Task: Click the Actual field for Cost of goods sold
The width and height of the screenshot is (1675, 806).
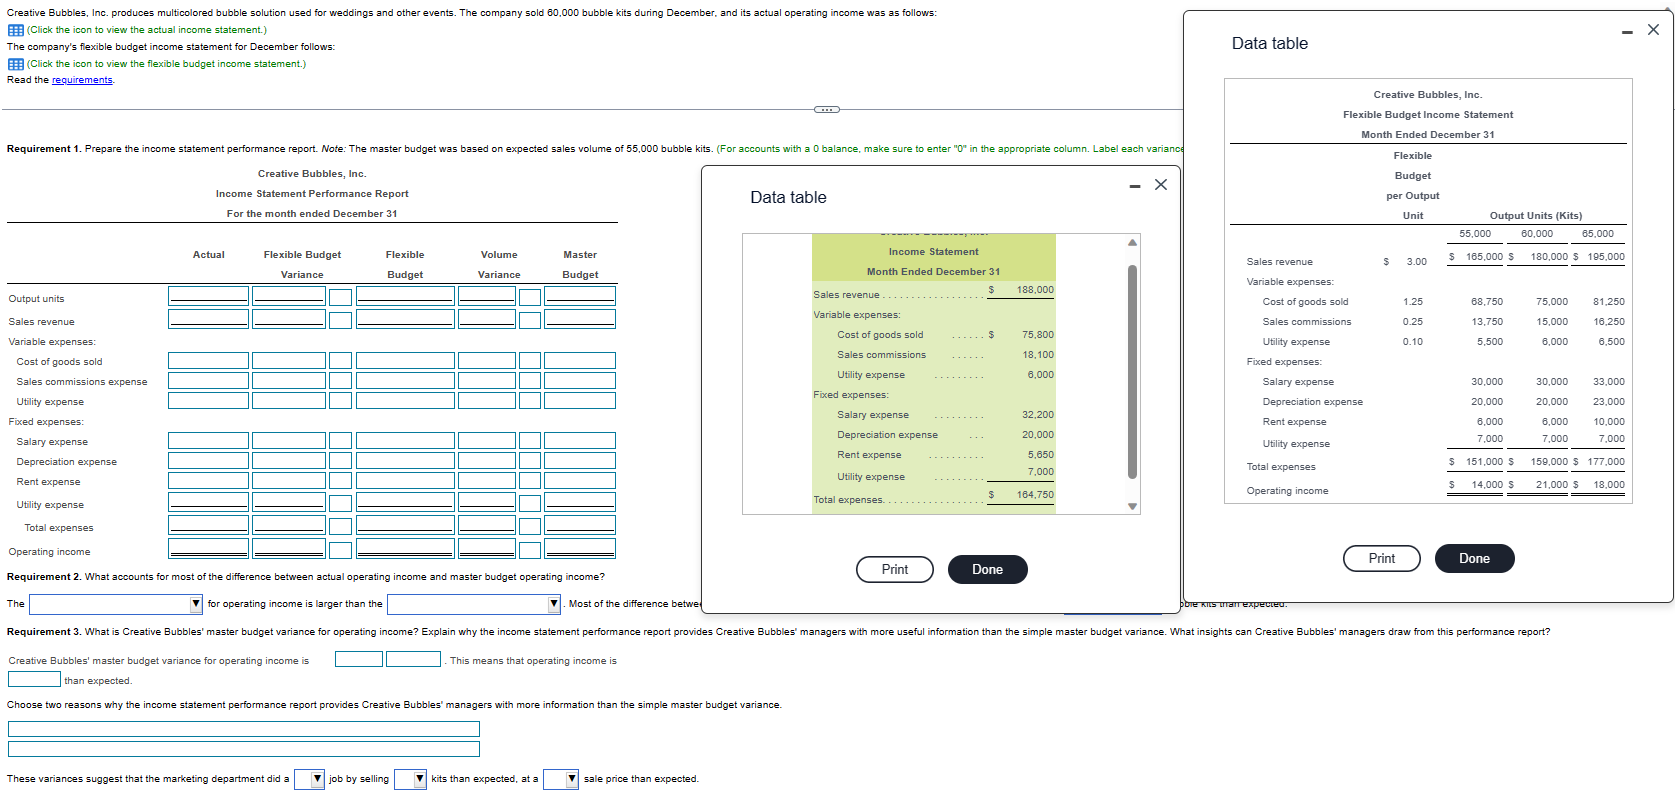Action: coord(208,361)
